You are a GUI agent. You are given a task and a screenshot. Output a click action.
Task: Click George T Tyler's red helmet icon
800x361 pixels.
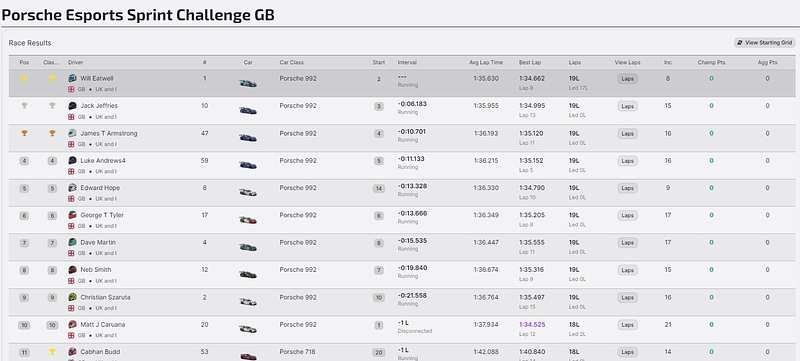click(72, 215)
